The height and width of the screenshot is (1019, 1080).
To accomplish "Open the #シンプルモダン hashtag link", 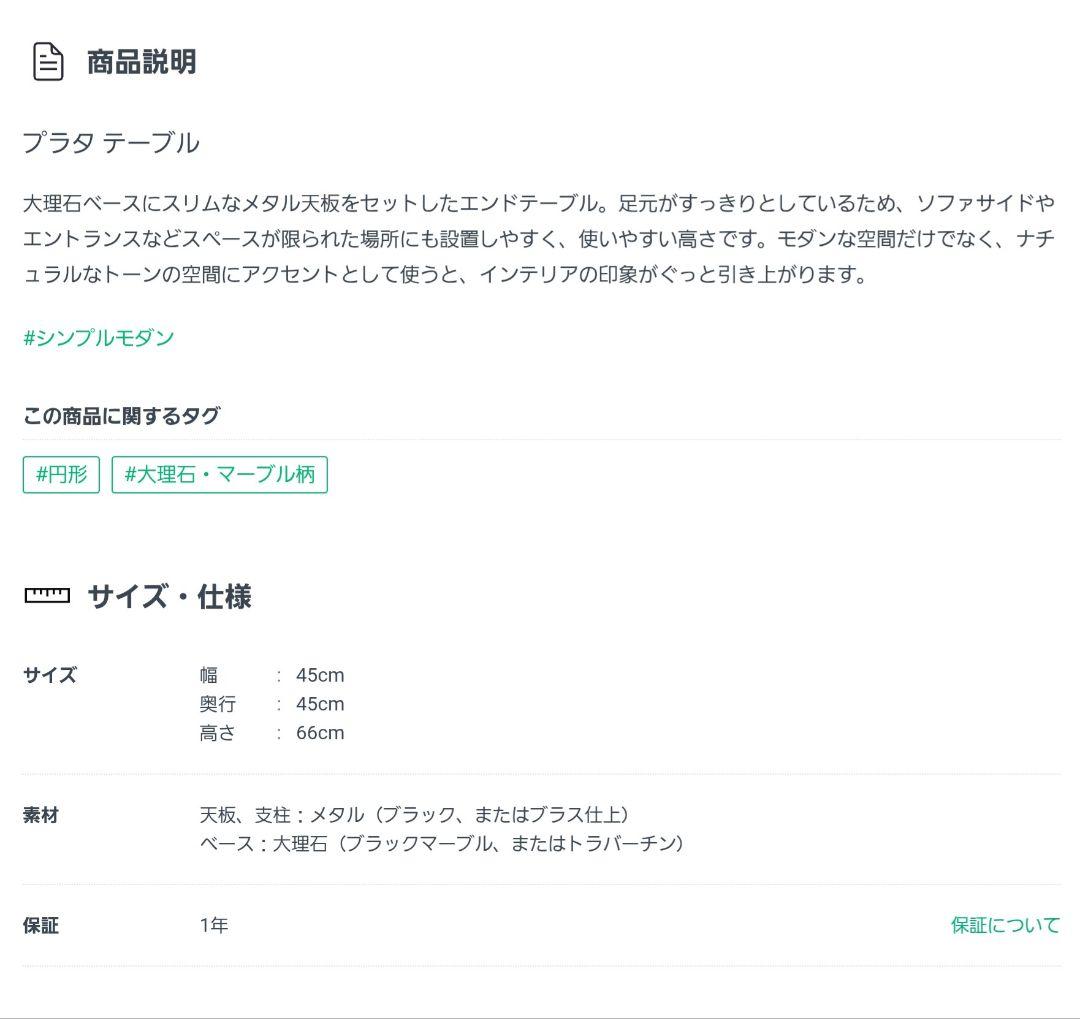I will coord(98,338).
